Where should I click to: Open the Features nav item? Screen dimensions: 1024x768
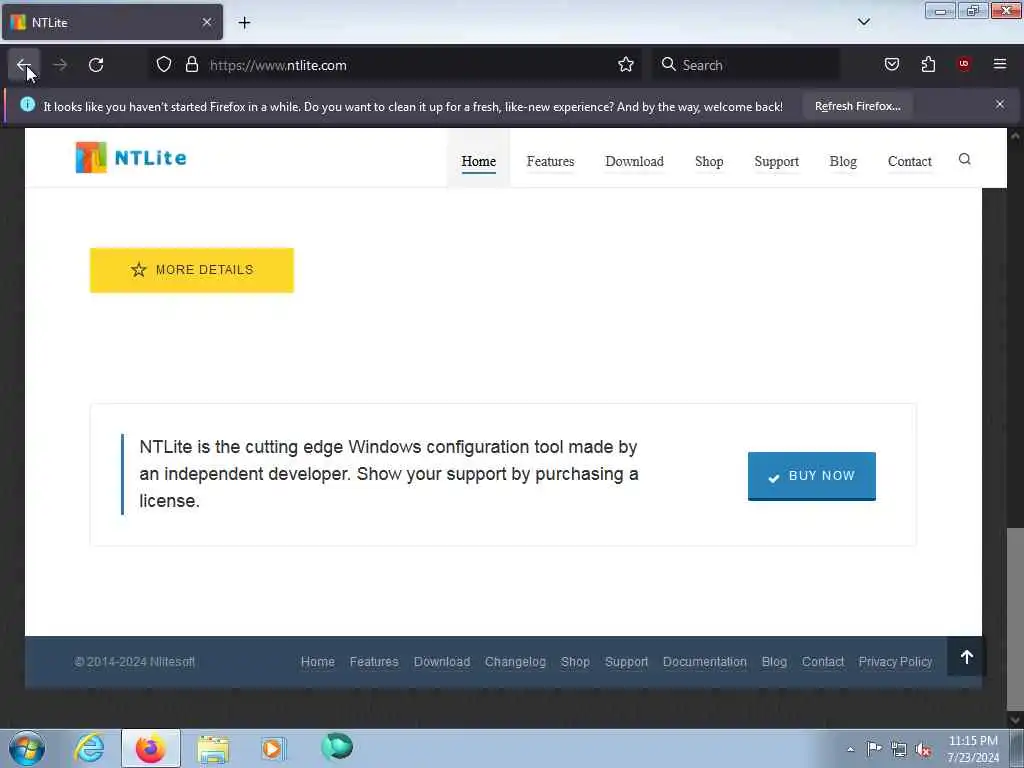pos(551,161)
